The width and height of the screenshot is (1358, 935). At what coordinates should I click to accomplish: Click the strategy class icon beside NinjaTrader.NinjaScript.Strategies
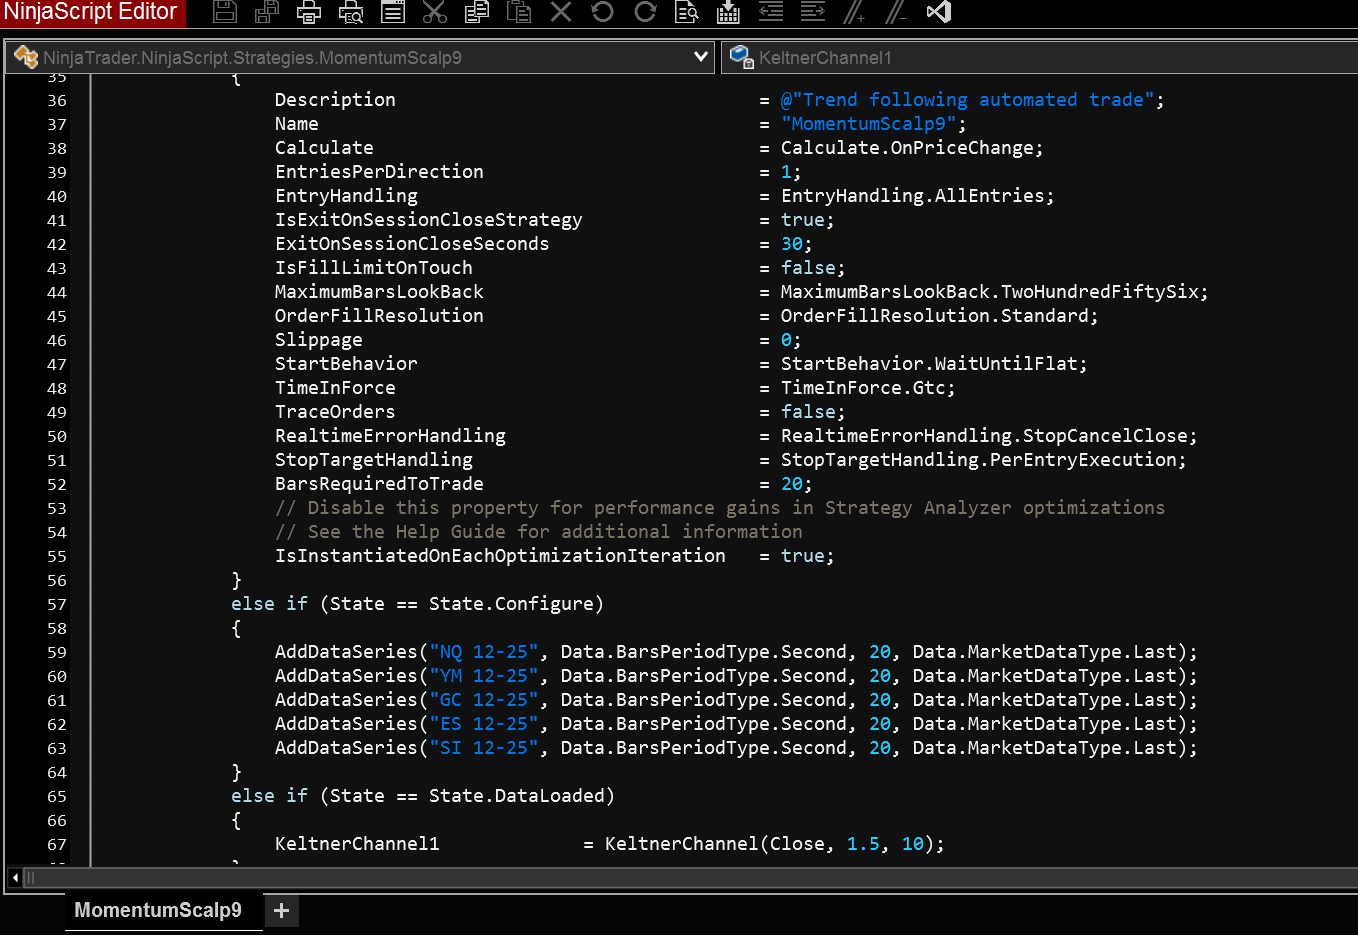[26, 57]
